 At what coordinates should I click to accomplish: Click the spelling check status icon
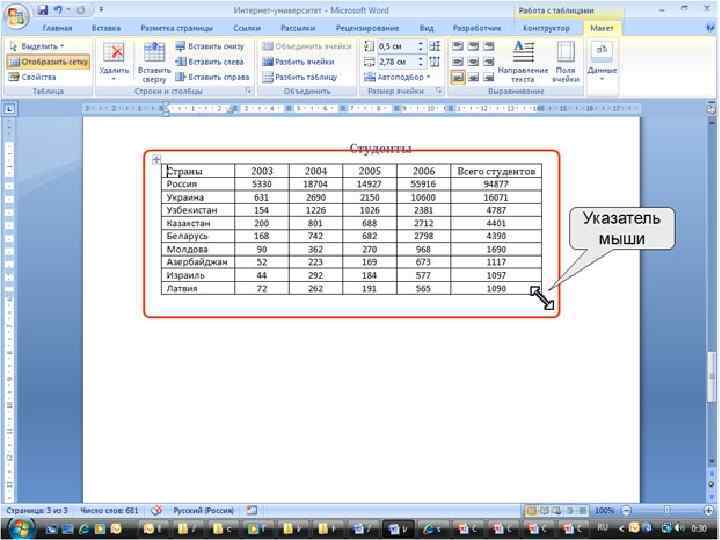pyautogui.click(x=157, y=510)
